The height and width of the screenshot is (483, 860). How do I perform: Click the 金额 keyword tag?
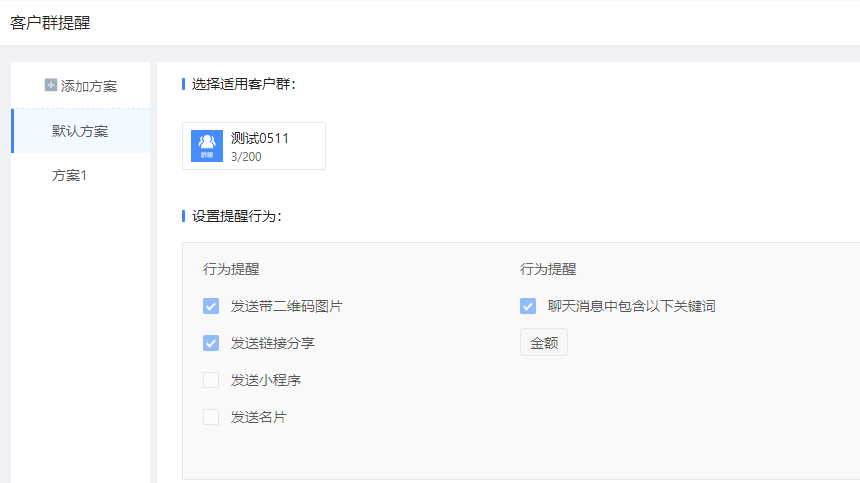[544, 343]
